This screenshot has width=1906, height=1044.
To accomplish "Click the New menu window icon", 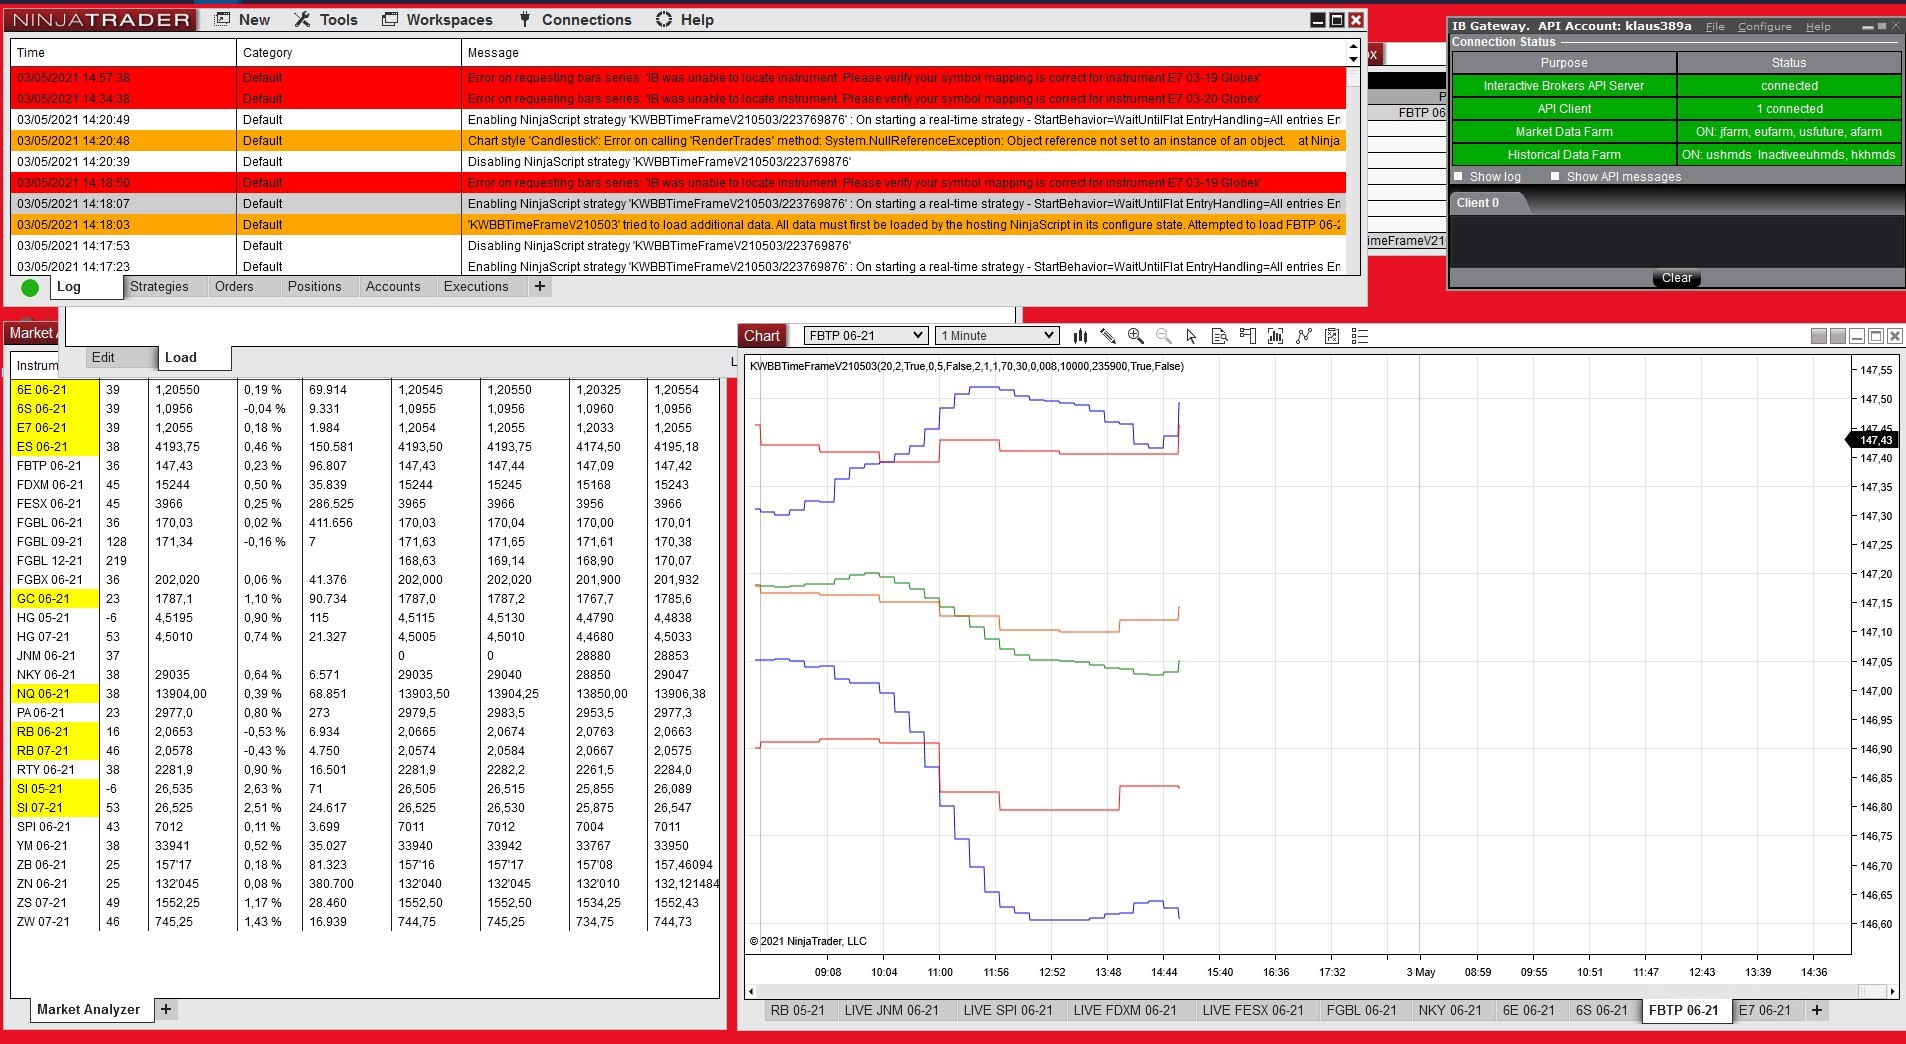I will (223, 20).
